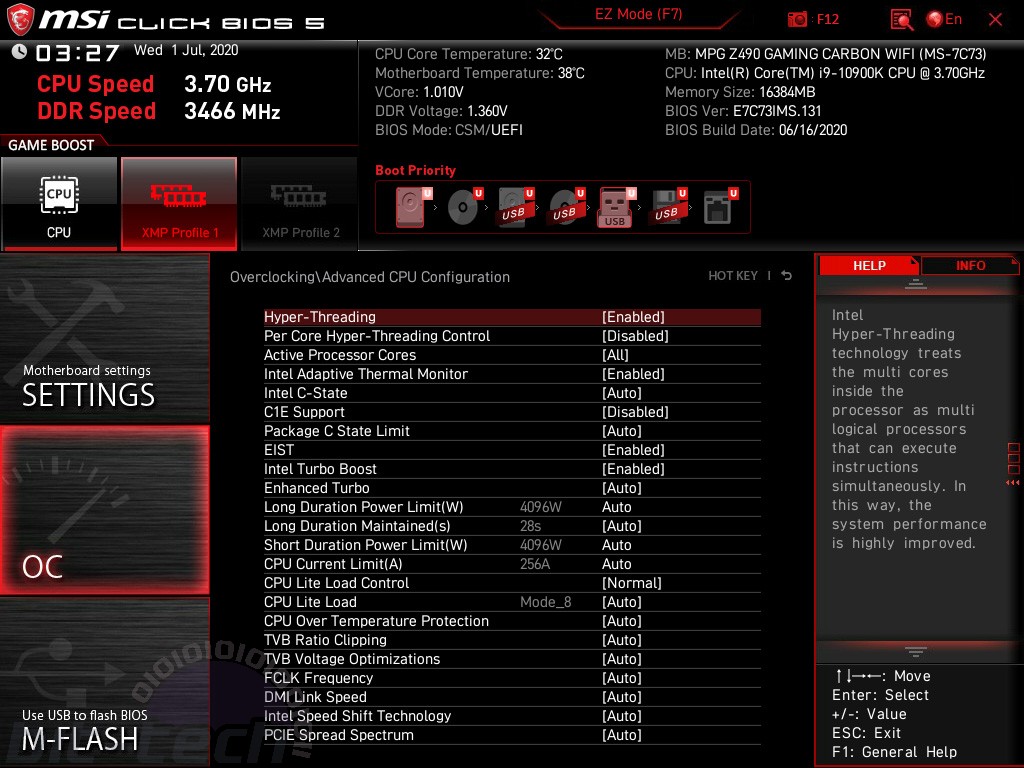
Task: Click the time display 03:27
Action: pos(77,52)
